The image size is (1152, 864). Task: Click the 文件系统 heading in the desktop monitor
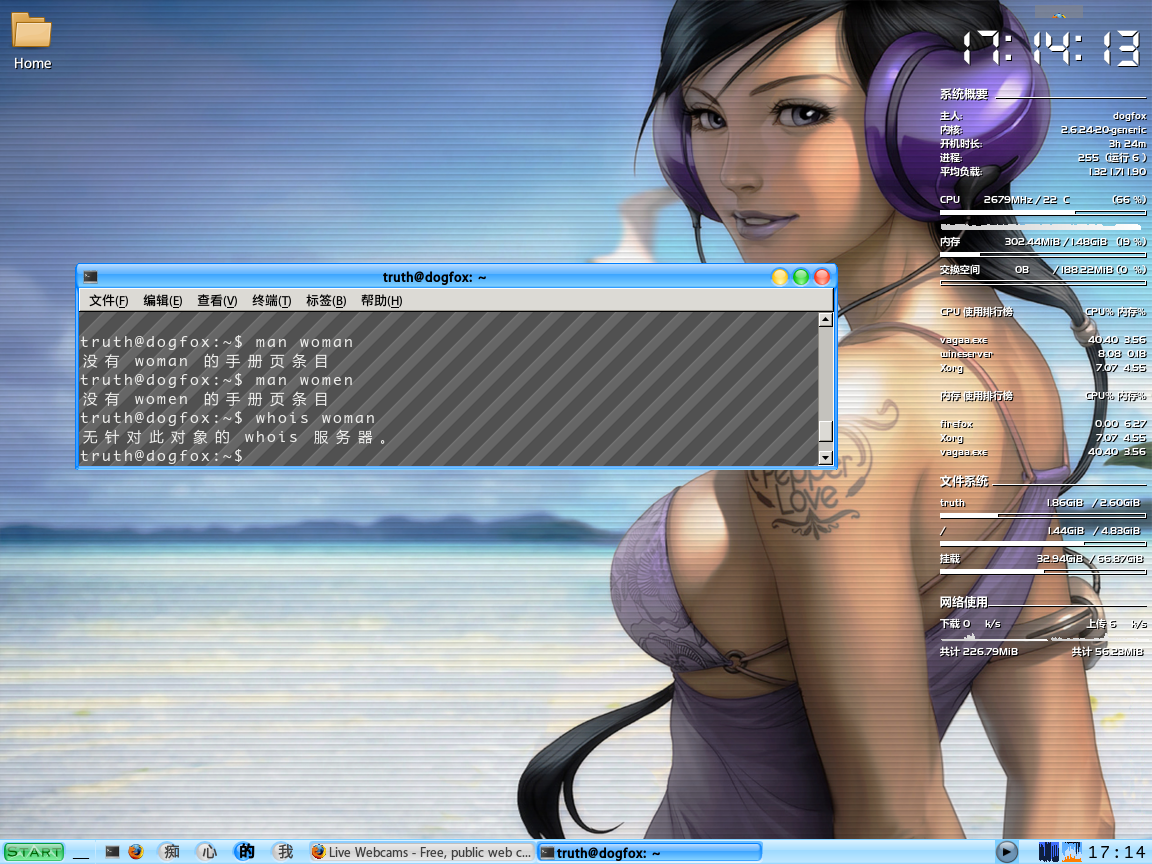pyautogui.click(x=963, y=481)
